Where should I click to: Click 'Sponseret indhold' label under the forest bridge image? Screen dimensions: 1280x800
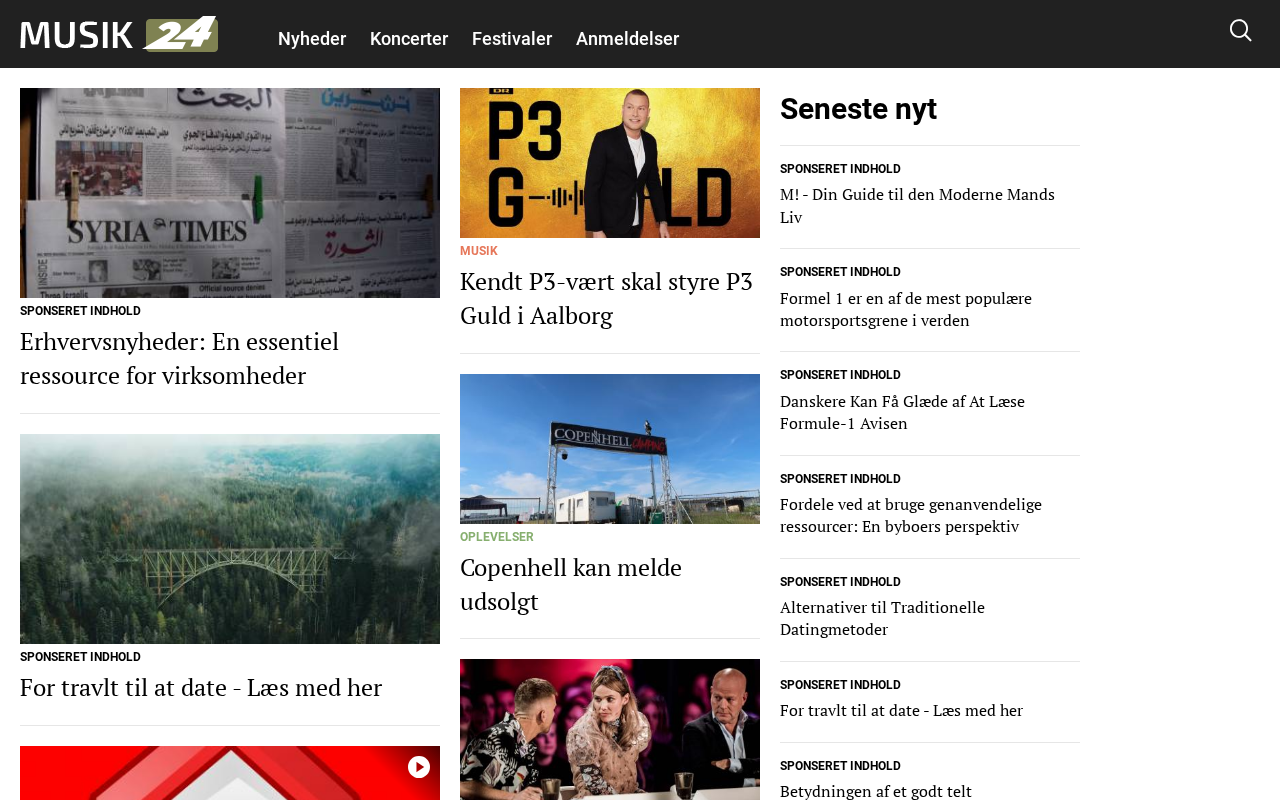point(80,657)
